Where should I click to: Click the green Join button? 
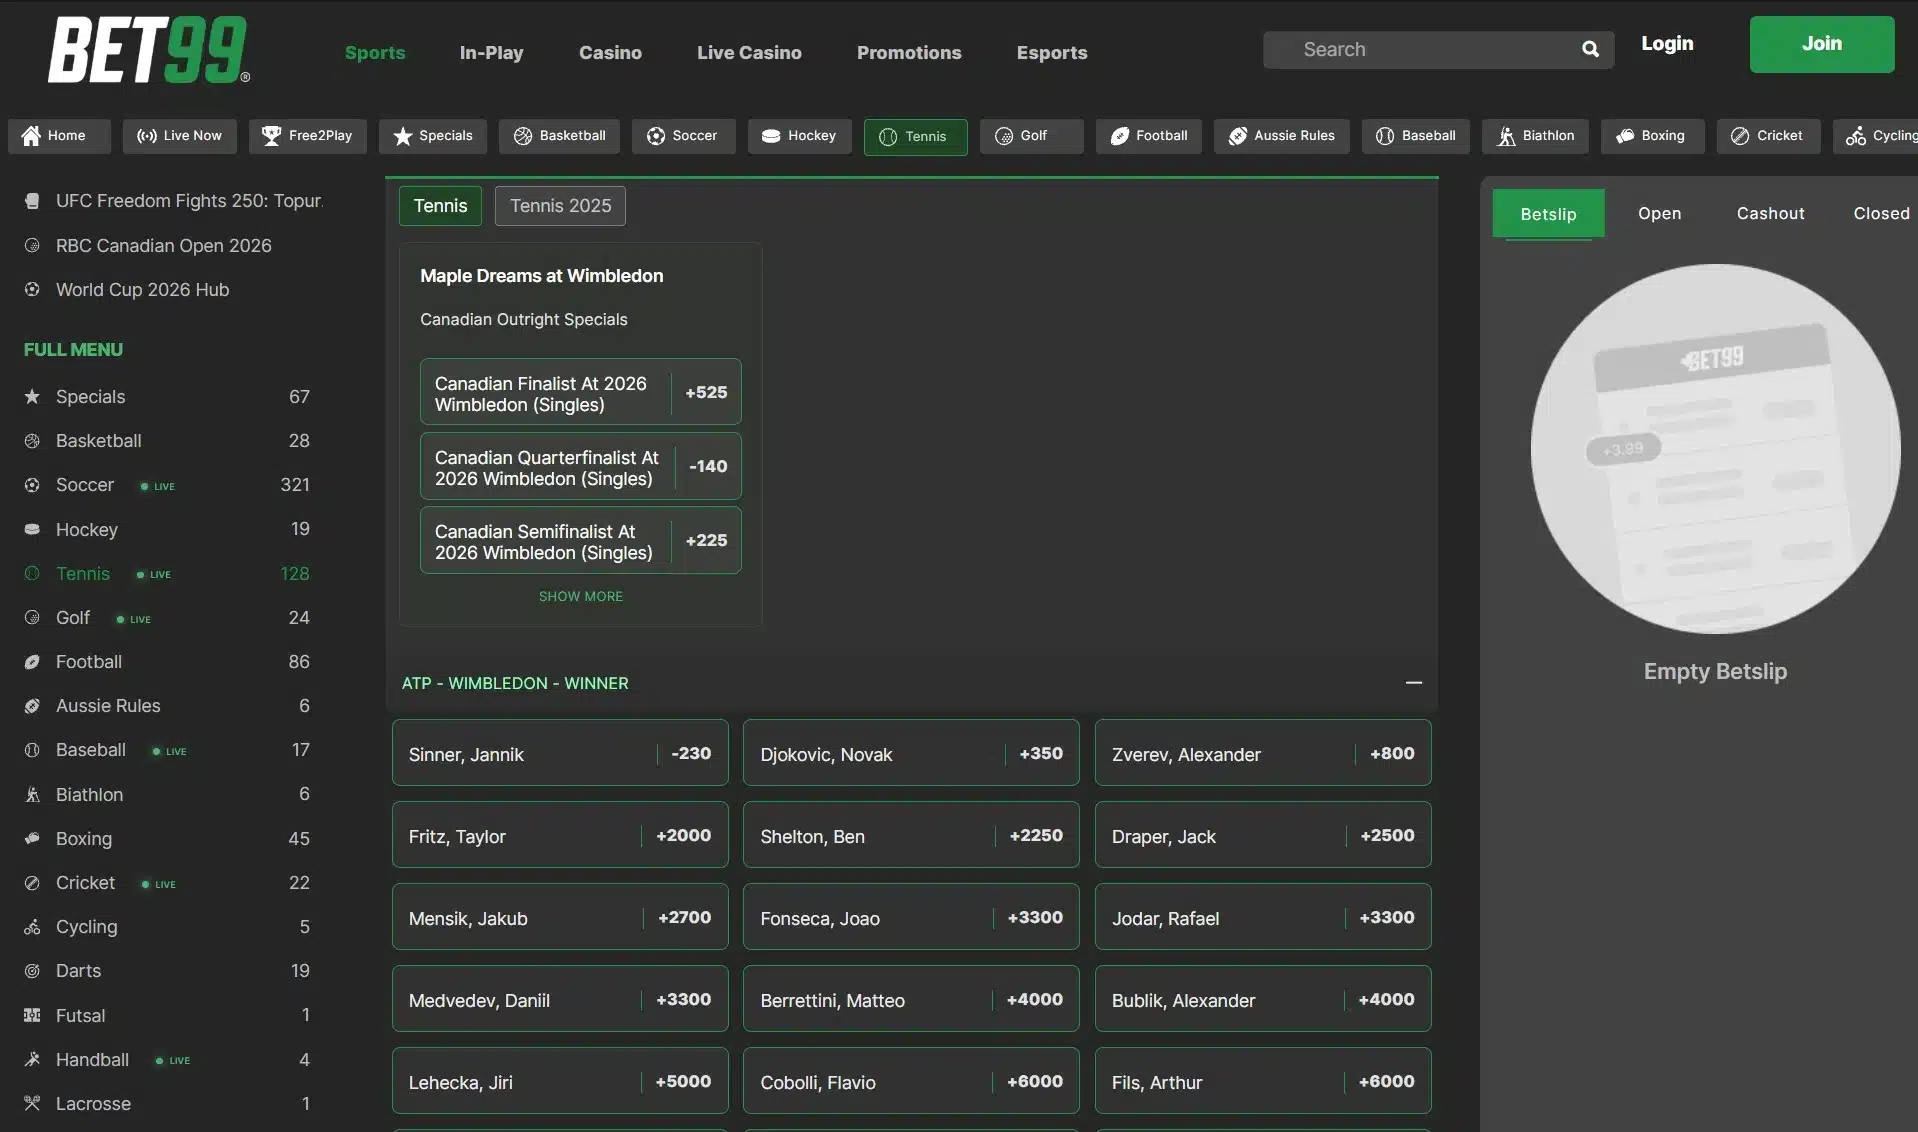1821,44
